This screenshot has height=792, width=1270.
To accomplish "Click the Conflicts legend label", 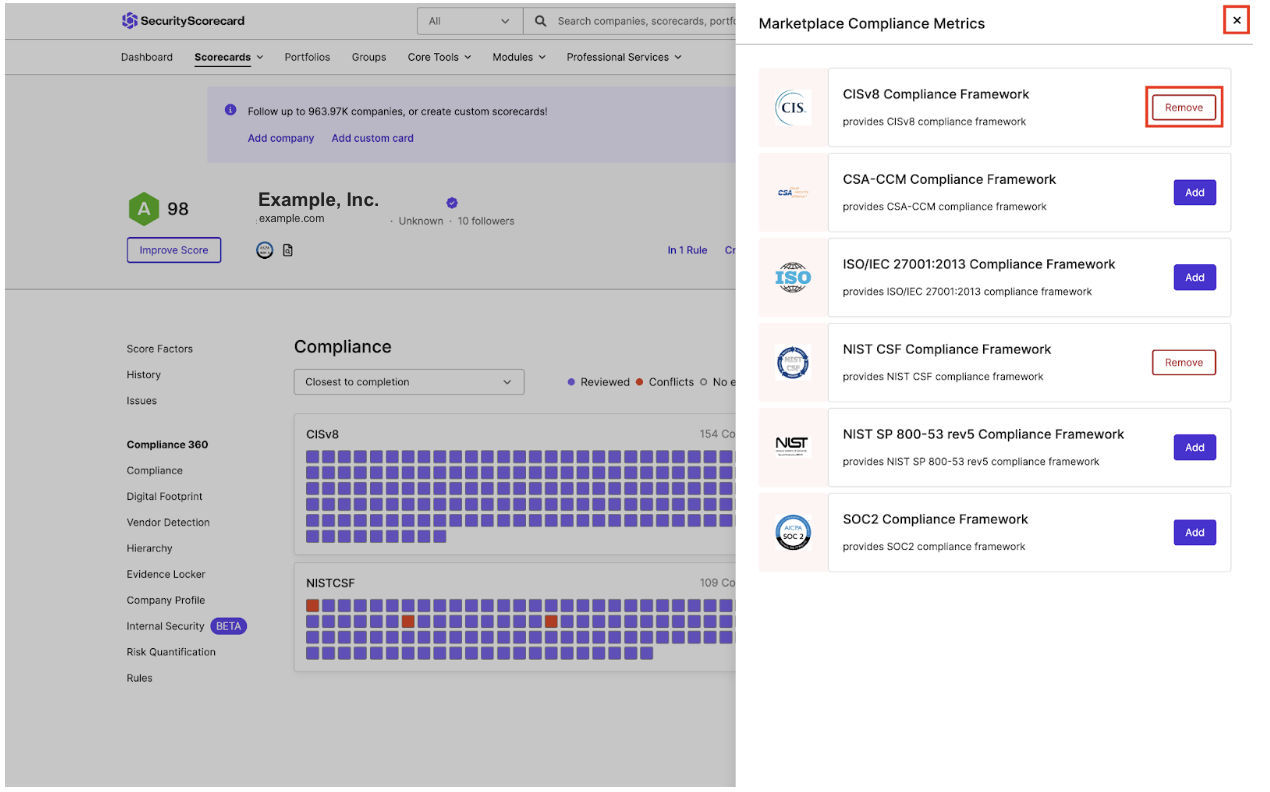I will (671, 382).
